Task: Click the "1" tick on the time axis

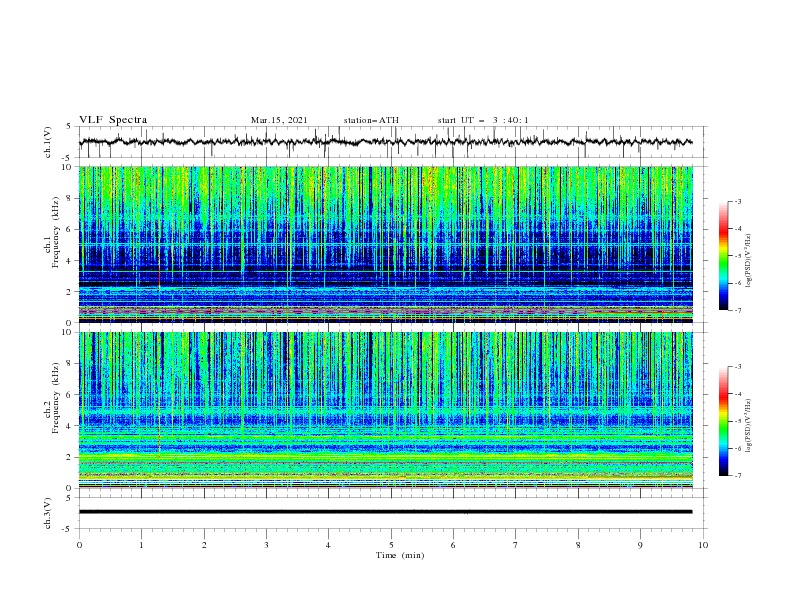Action: click(141, 545)
